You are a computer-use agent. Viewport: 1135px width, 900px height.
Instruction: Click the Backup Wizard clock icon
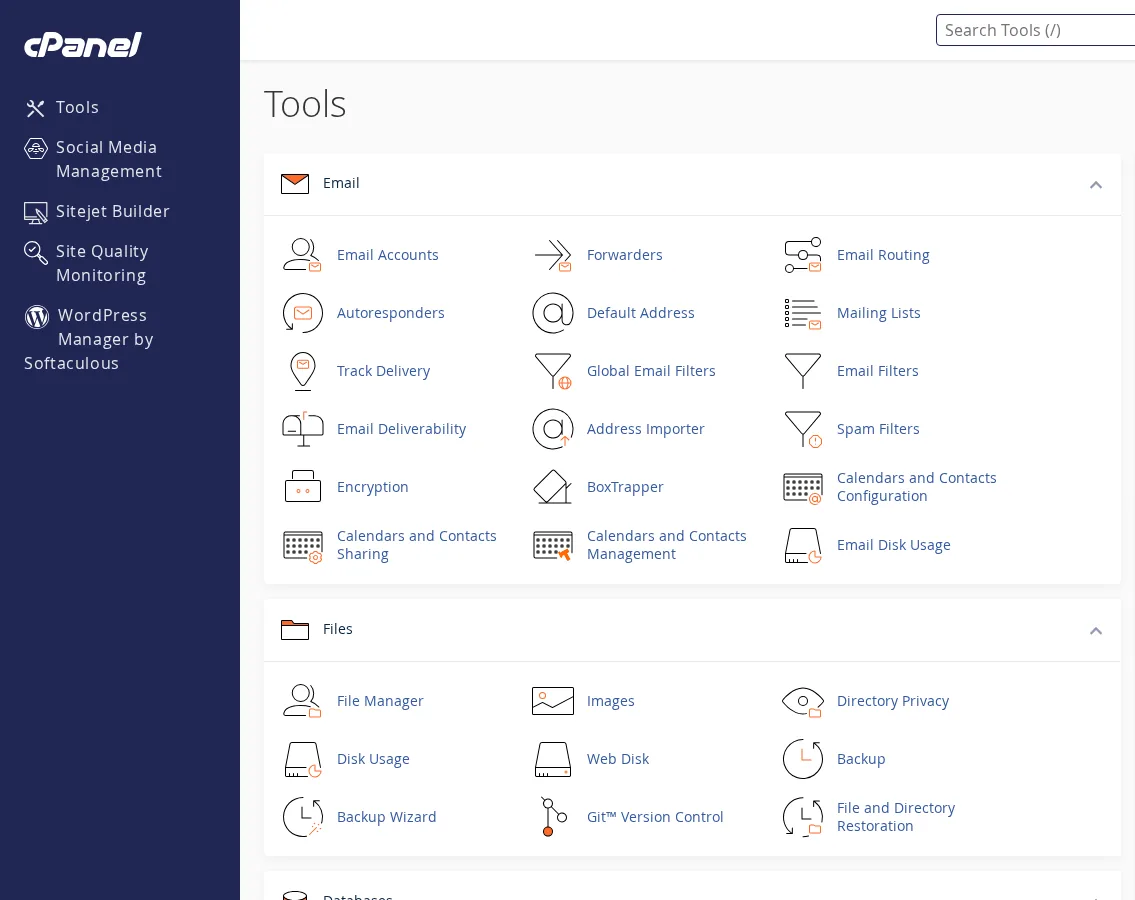302,817
